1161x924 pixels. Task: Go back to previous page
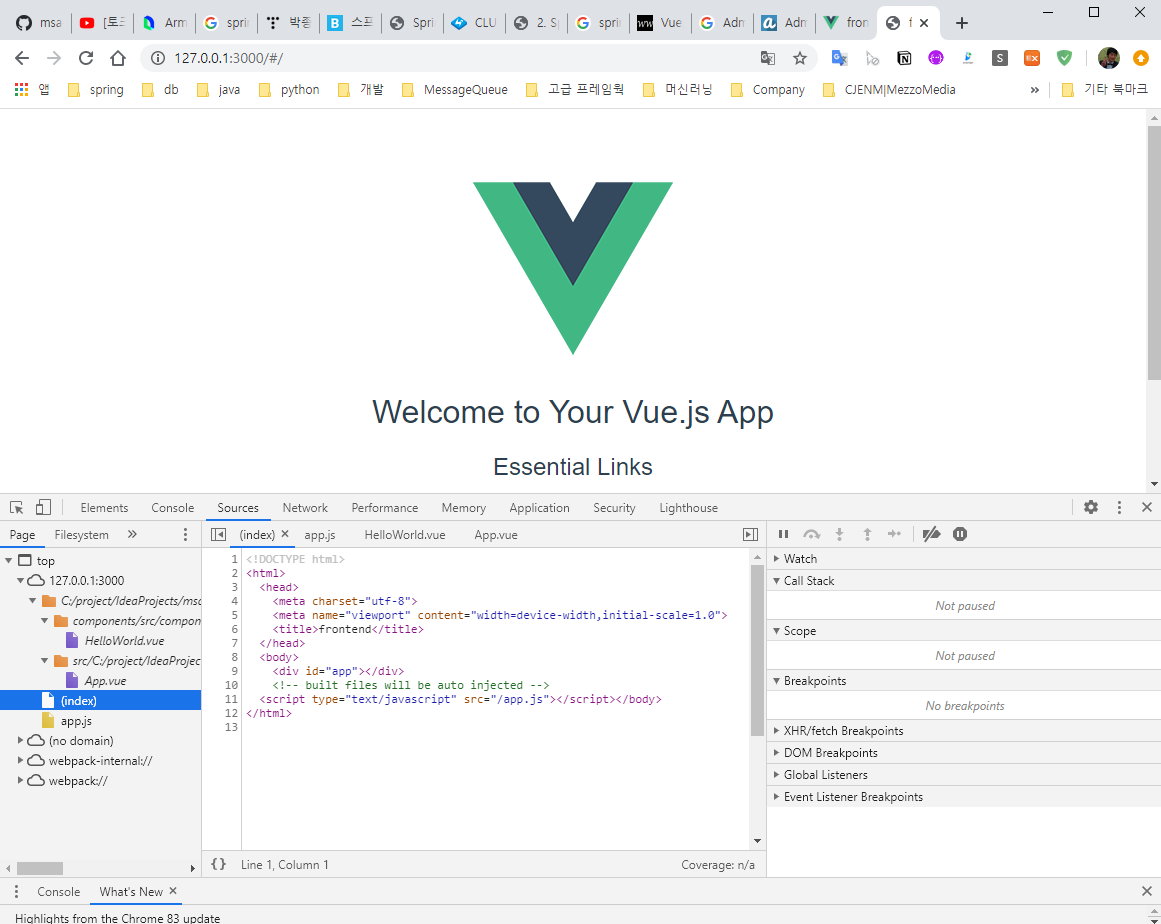pyautogui.click(x=22, y=58)
